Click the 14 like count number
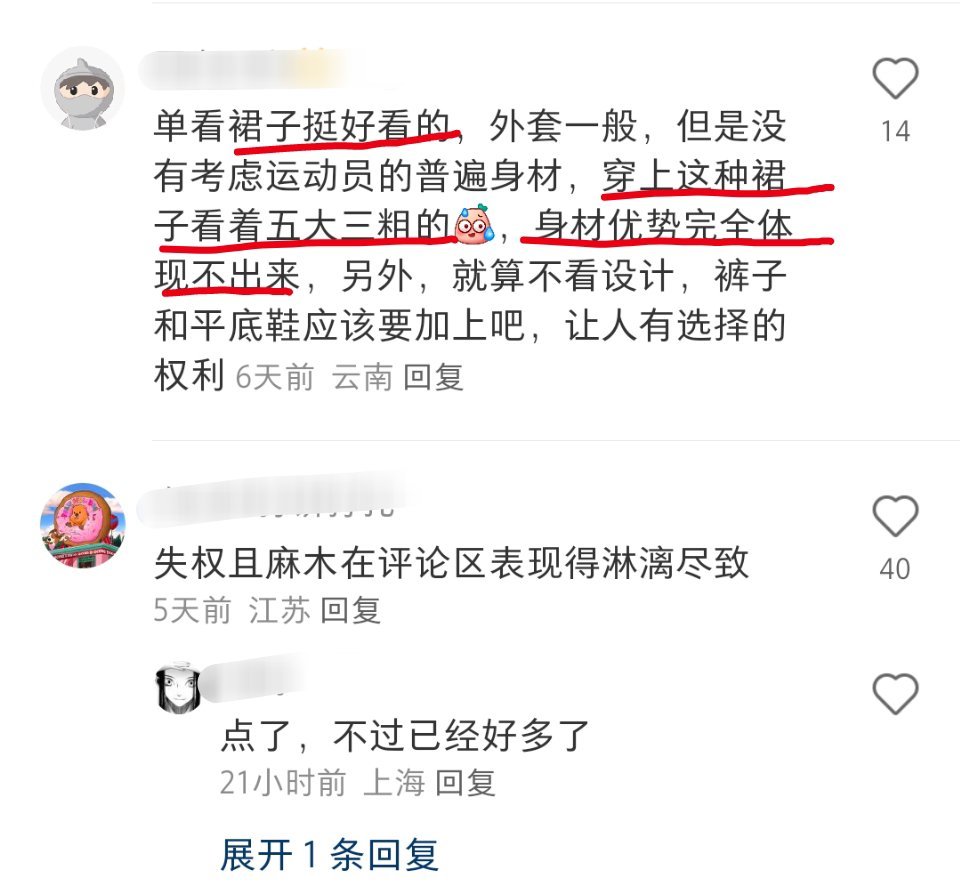 (895, 132)
